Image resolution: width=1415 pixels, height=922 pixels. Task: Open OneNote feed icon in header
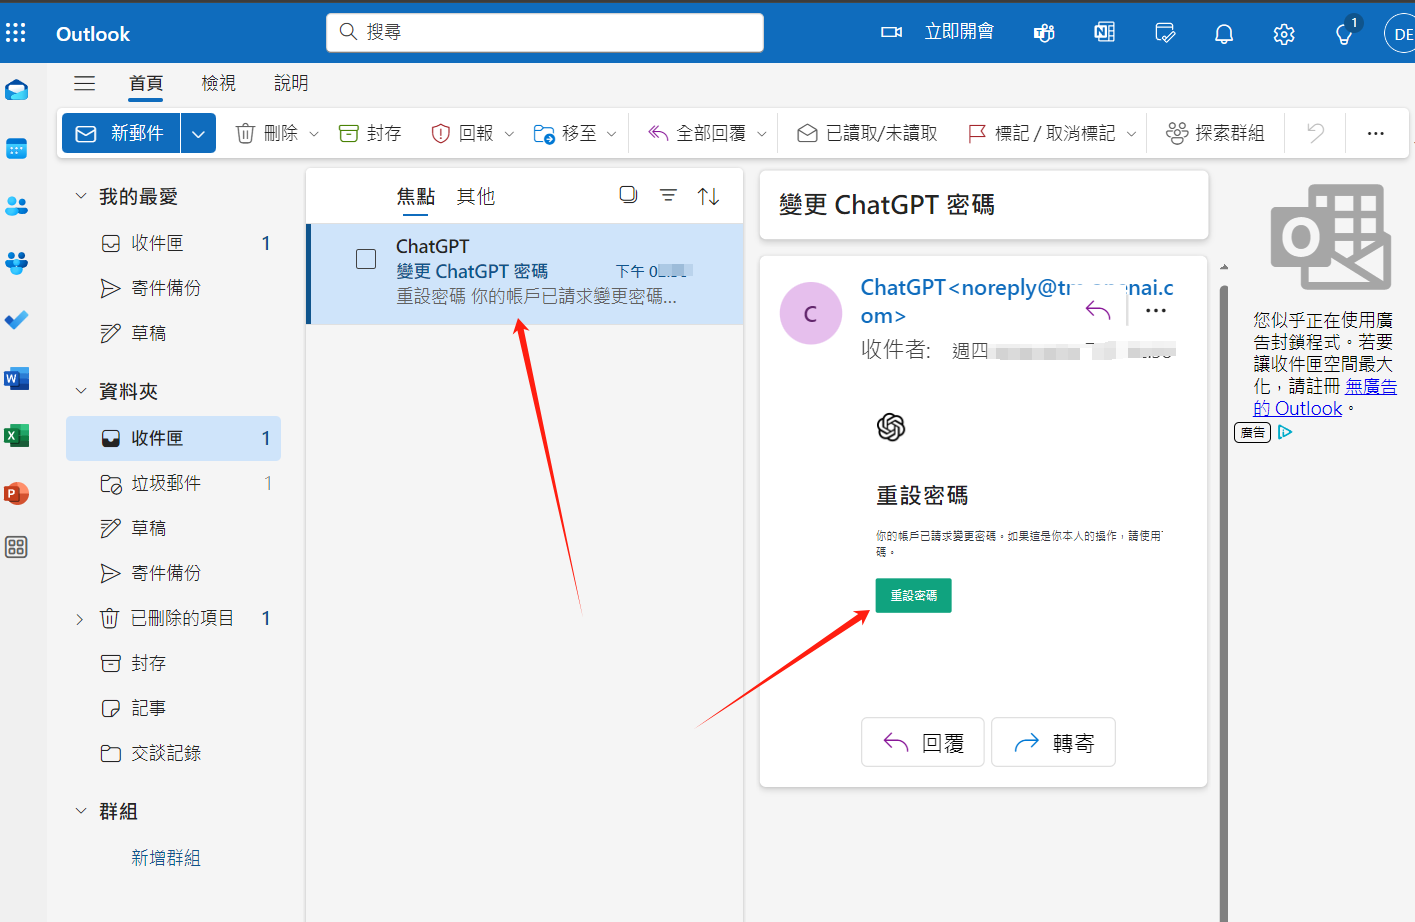1104,33
